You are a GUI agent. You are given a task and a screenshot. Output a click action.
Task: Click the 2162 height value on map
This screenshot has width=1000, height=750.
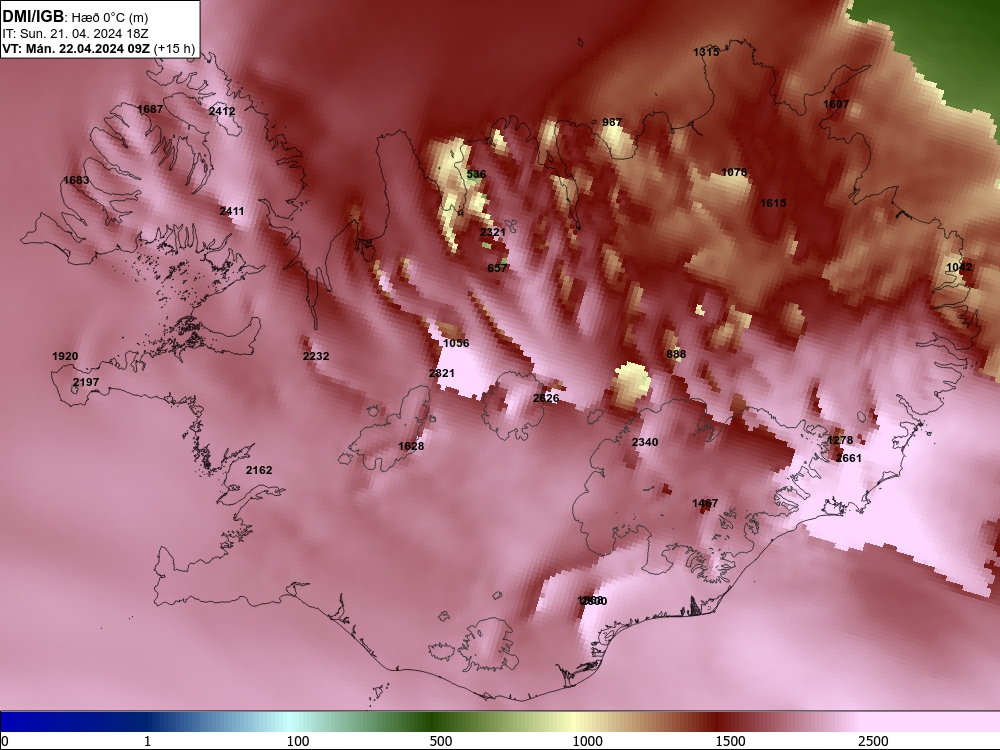(259, 471)
